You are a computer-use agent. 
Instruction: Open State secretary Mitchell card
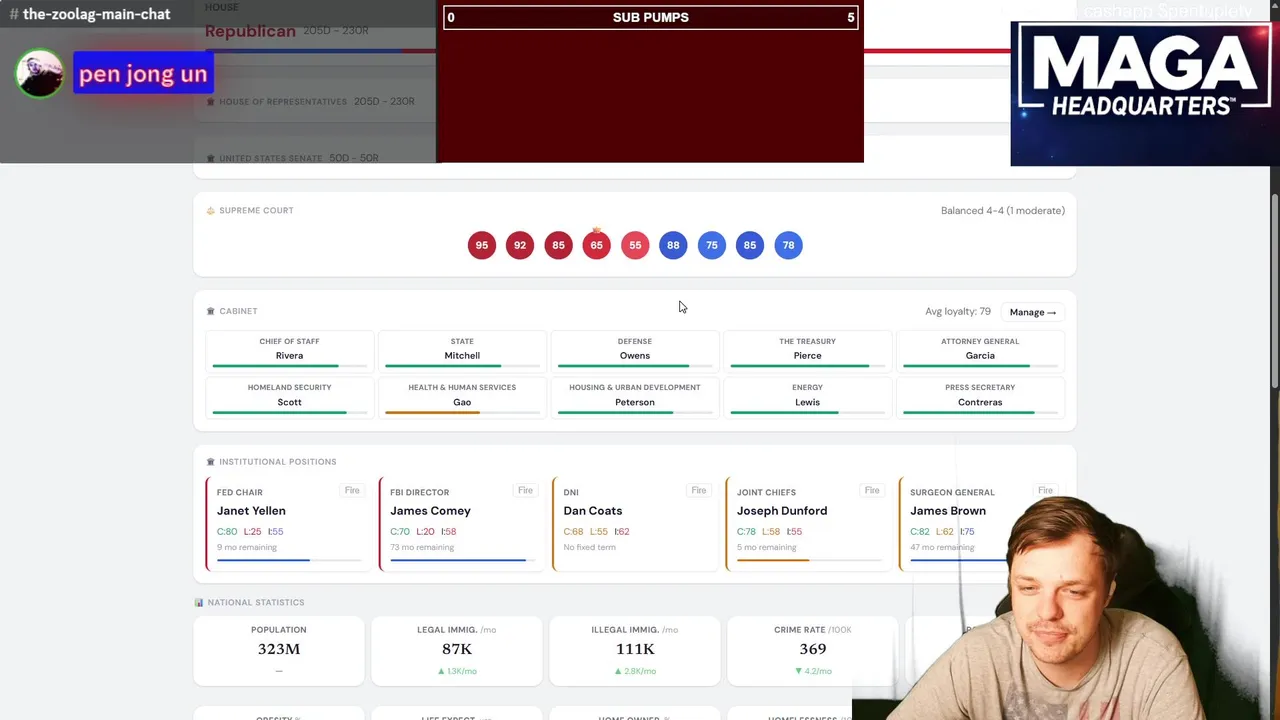(x=462, y=351)
